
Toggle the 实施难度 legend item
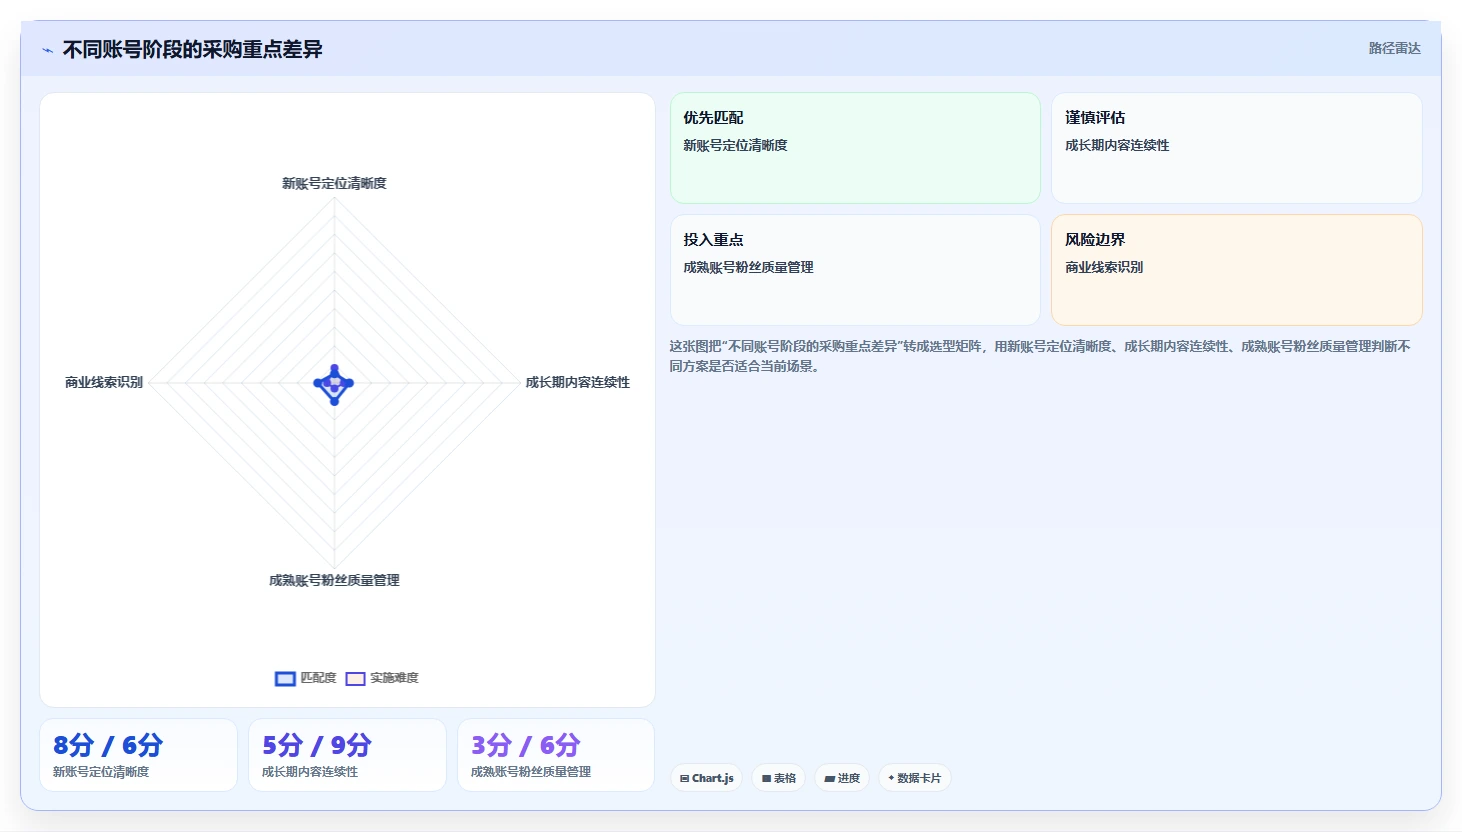point(382,678)
